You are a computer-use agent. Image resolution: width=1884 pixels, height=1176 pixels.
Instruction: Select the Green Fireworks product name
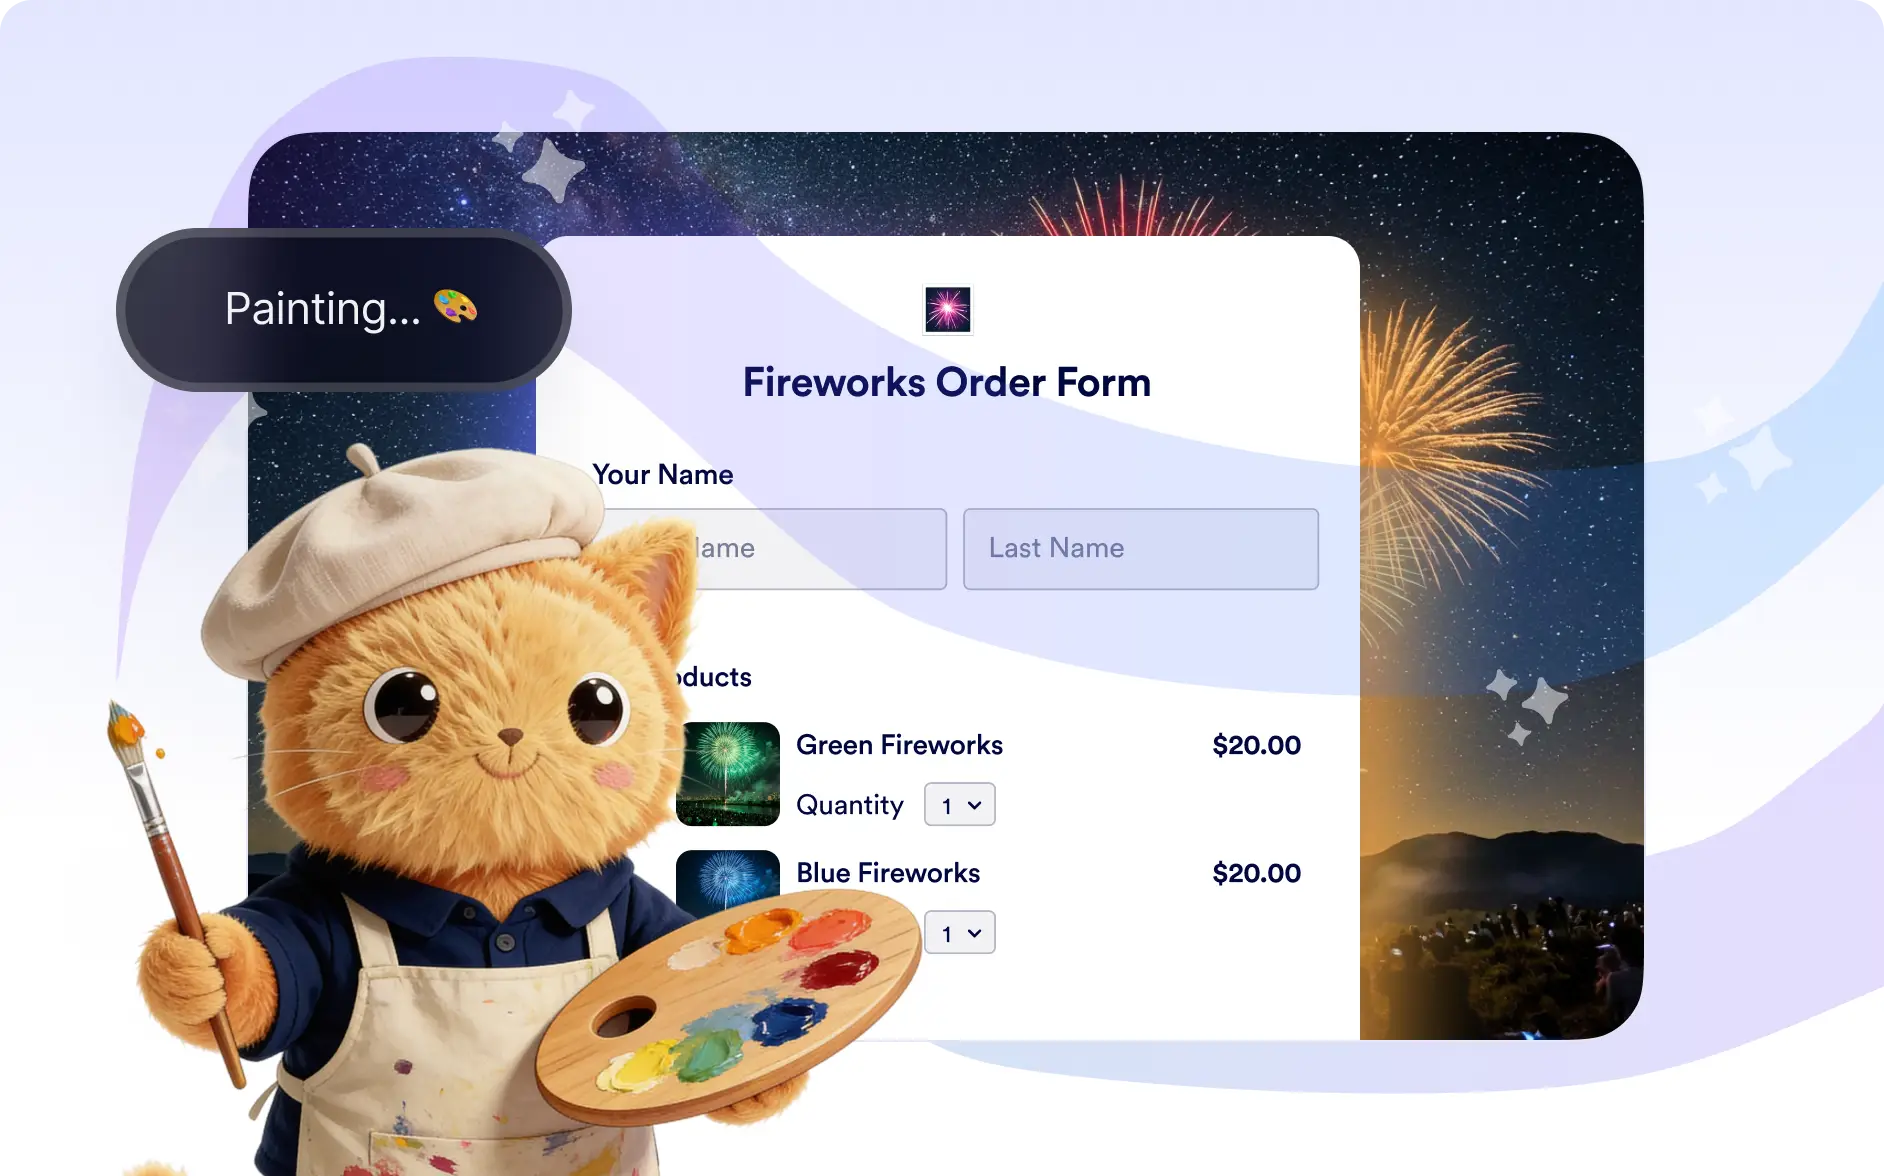point(899,745)
